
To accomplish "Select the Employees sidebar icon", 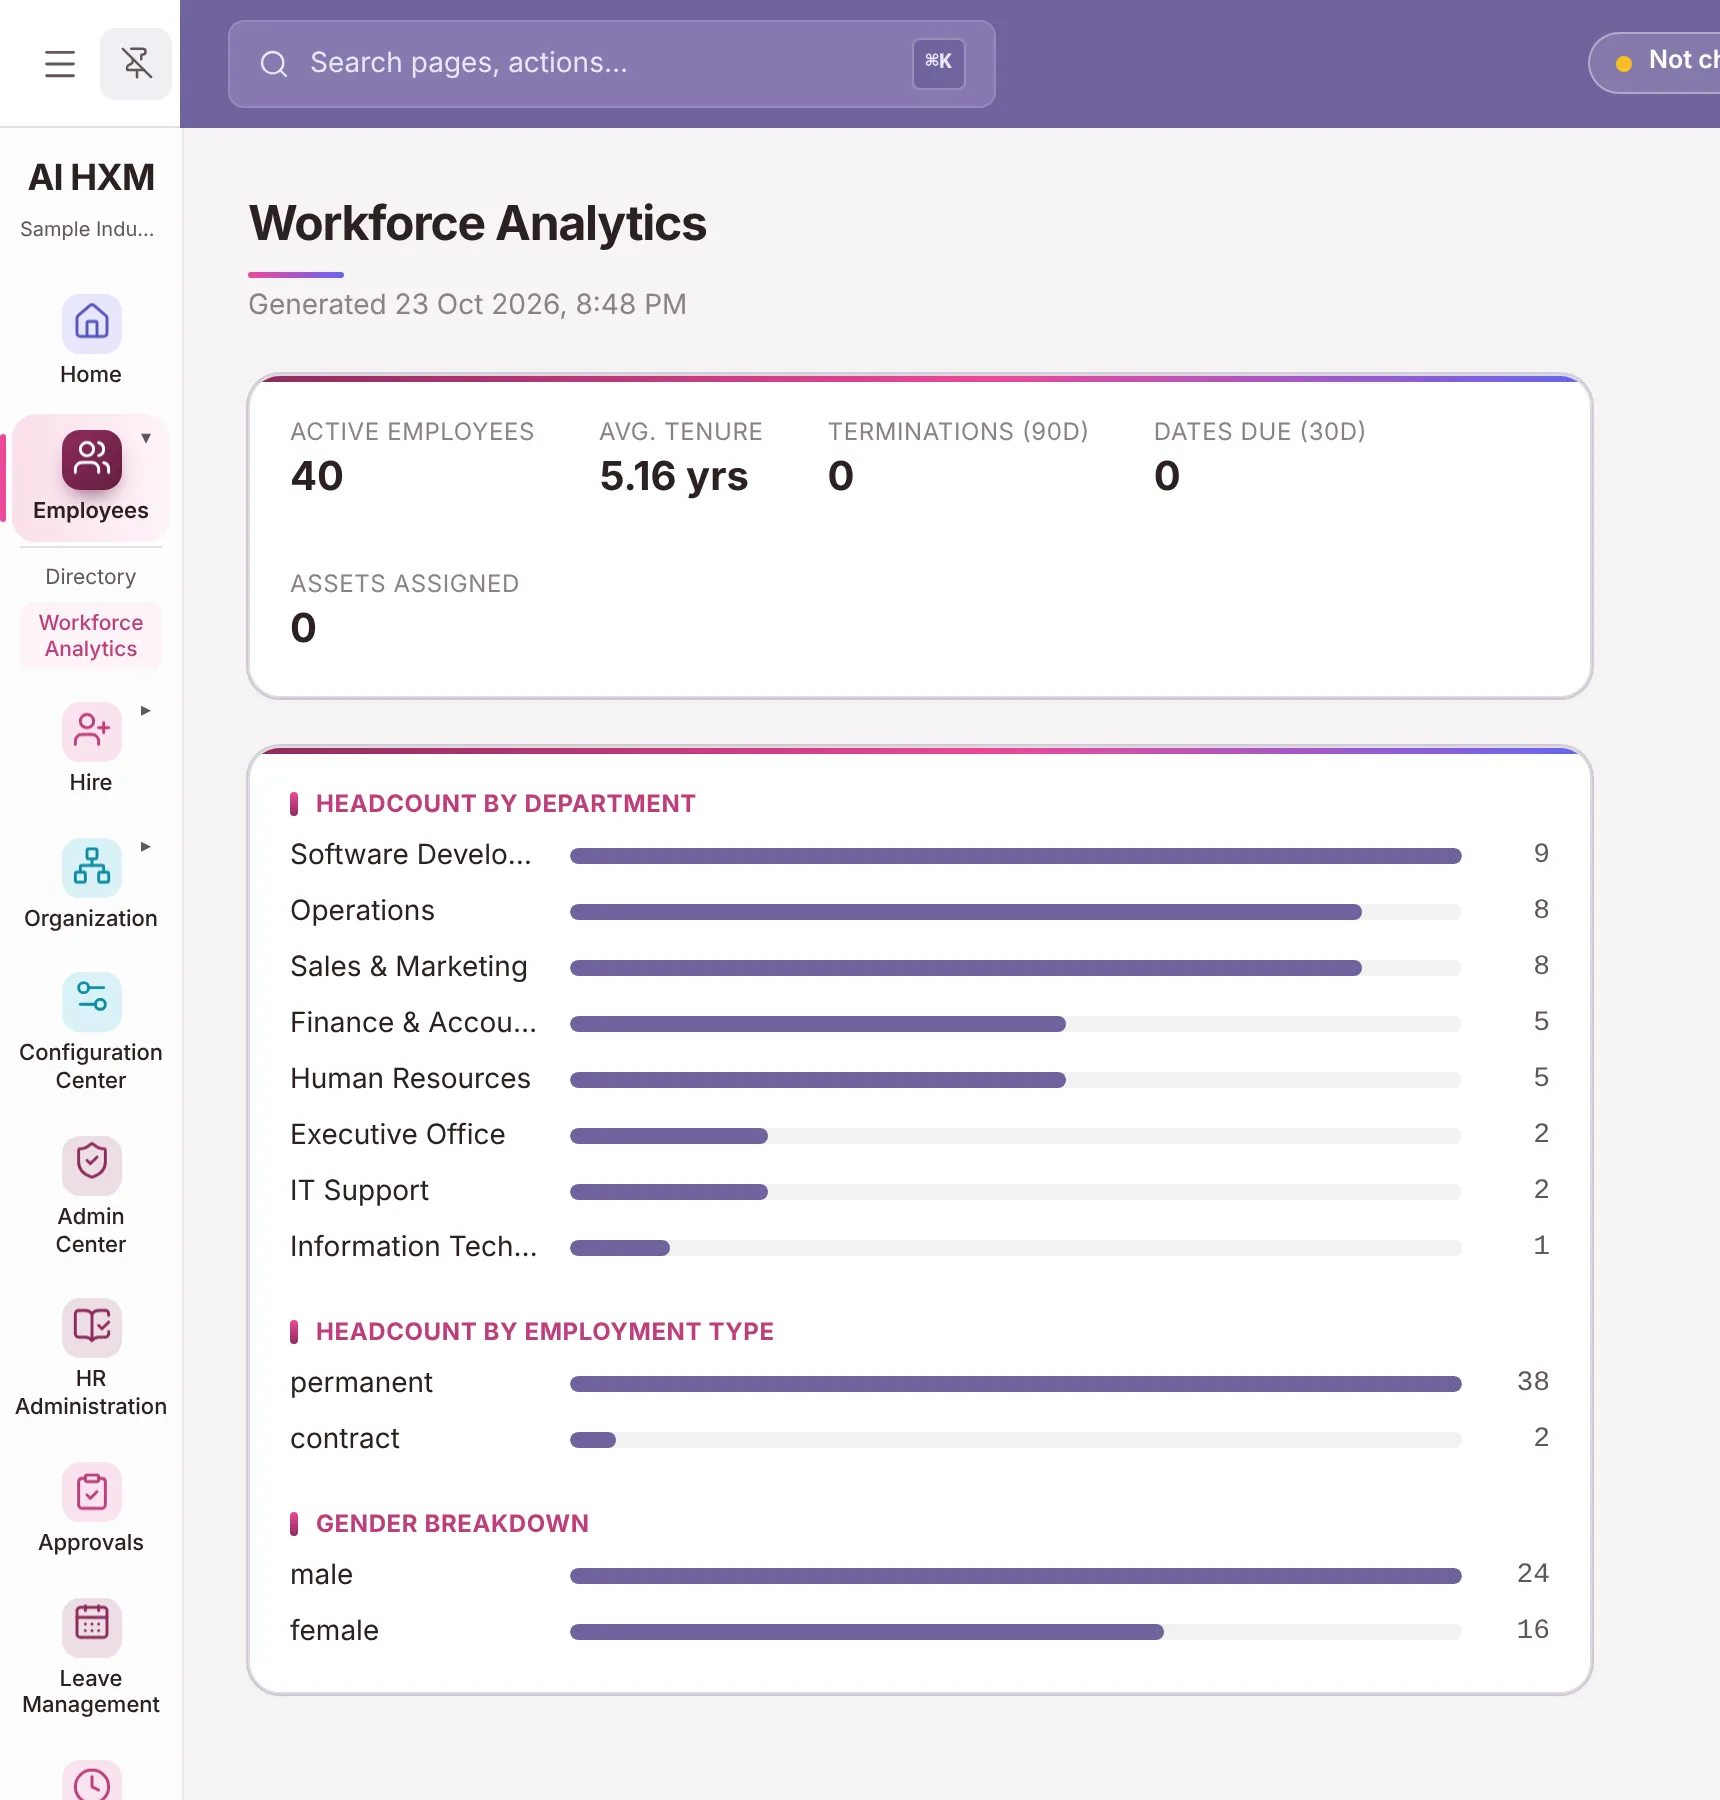I will pos(92,460).
